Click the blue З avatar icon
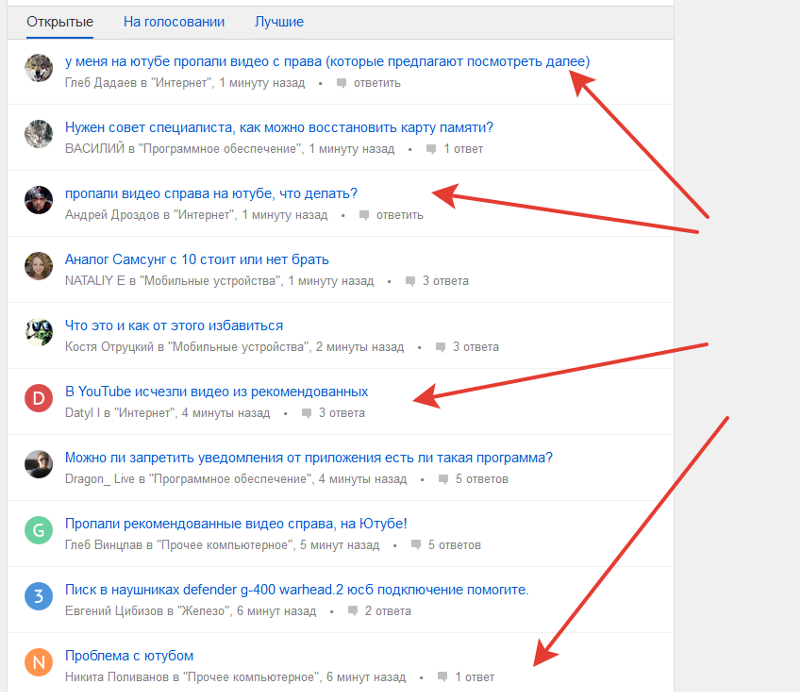 (39, 596)
